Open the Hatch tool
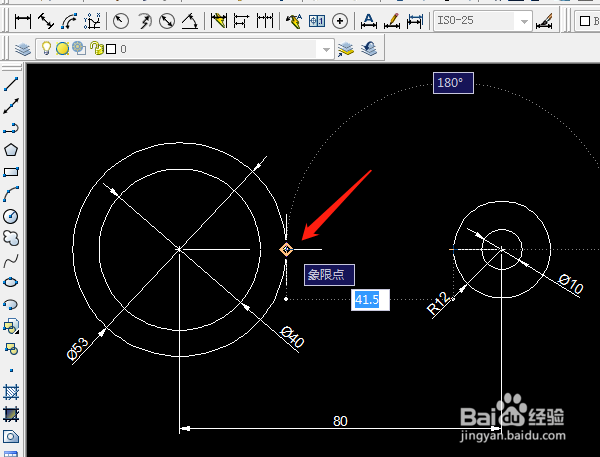 [11, 392]
